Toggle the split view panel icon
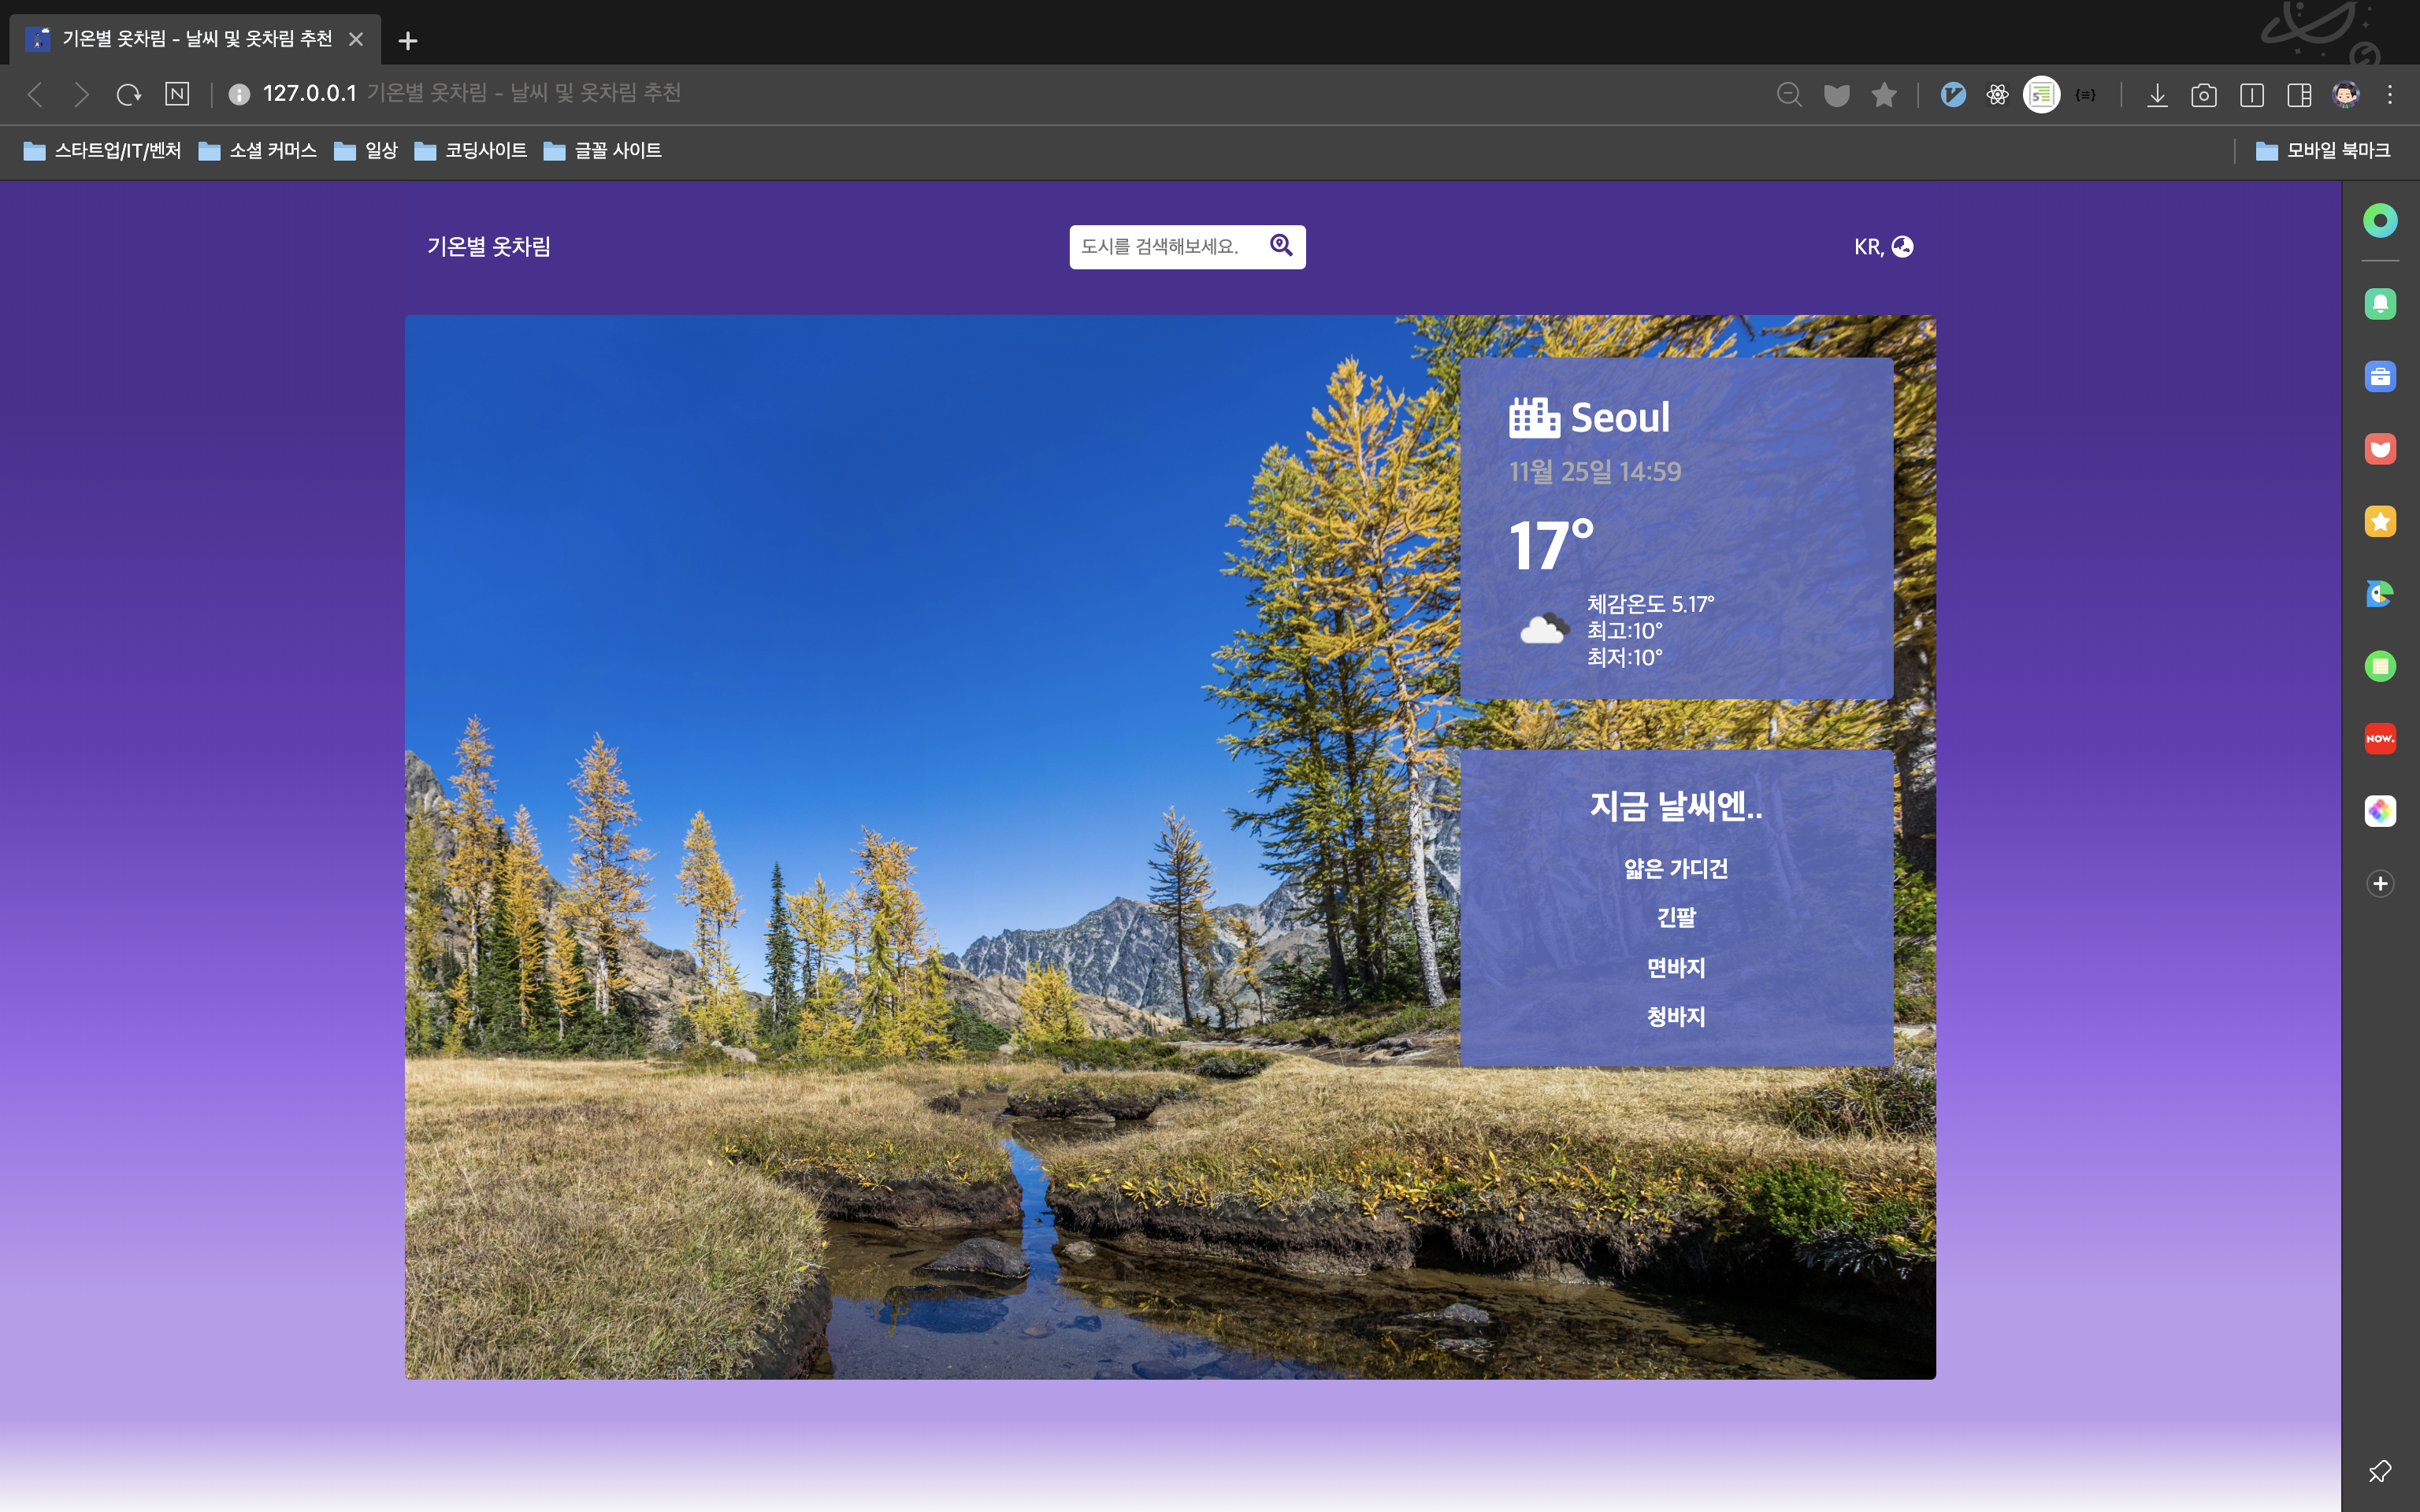Screen dimensions: 2420x1512 point(2251,95)
